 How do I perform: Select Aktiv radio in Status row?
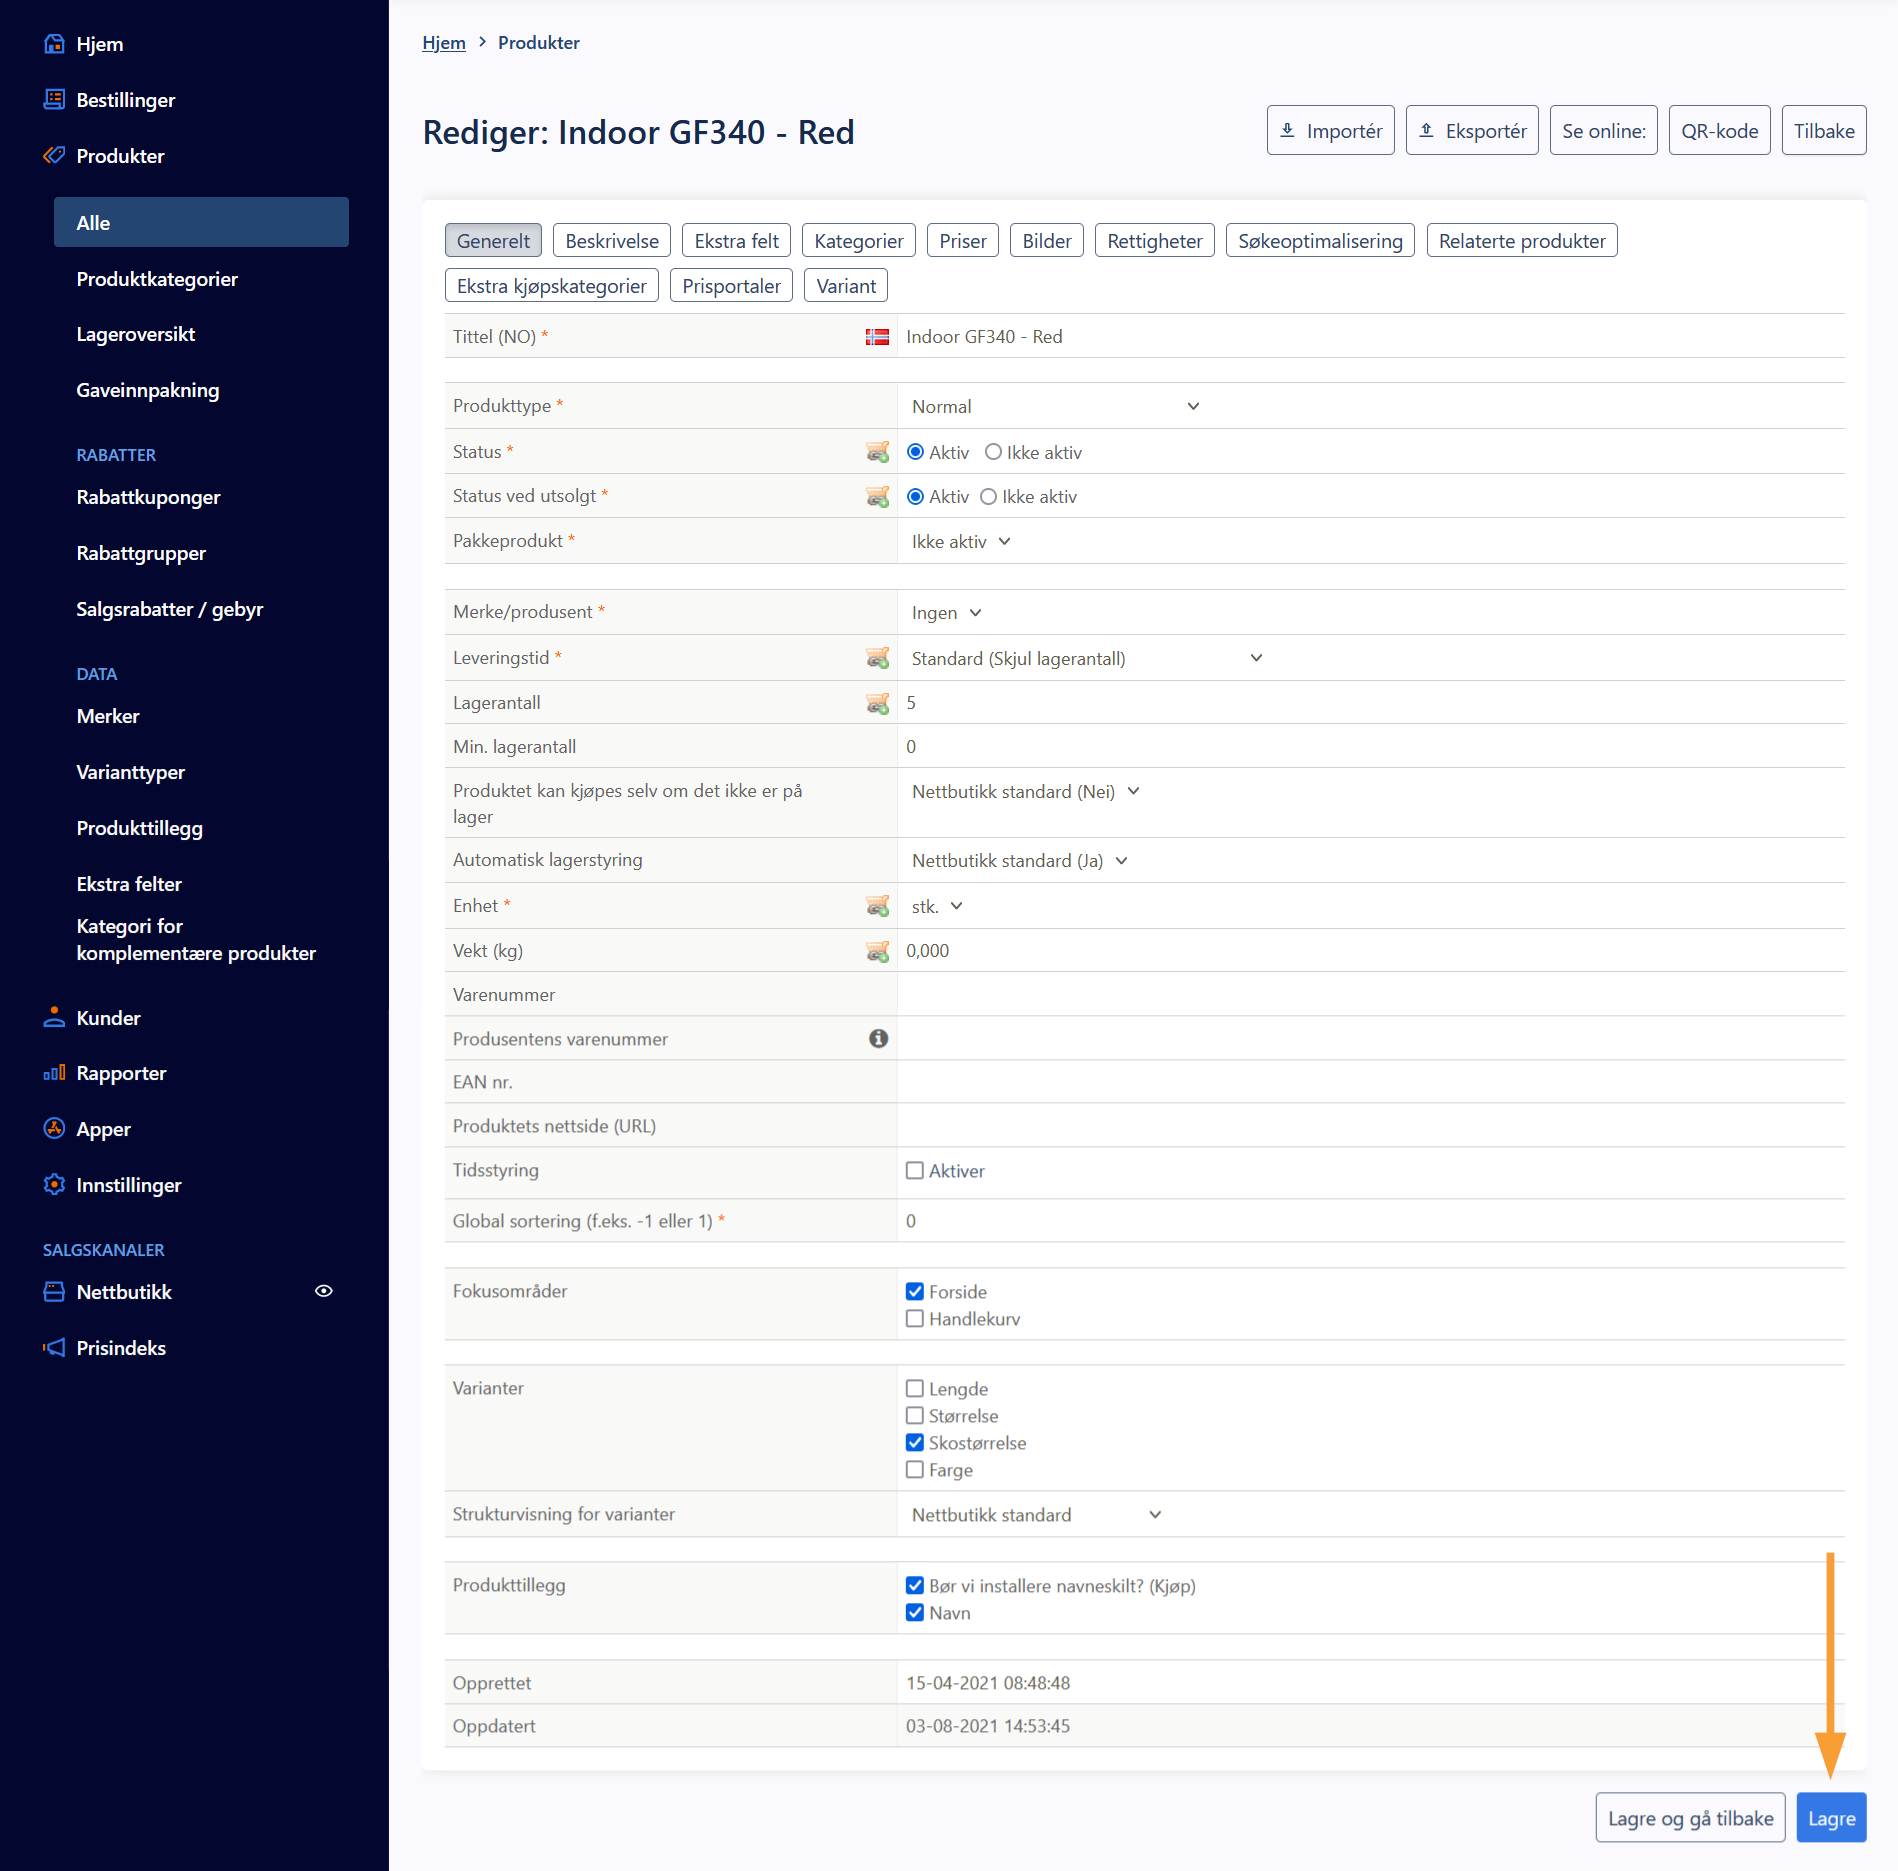(915, 452)
